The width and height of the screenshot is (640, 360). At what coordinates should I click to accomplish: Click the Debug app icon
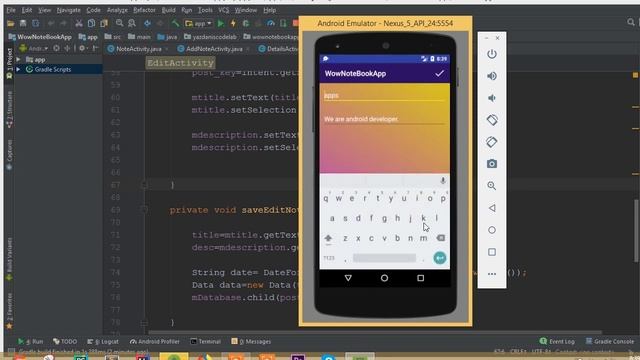[x=246, y=24]
